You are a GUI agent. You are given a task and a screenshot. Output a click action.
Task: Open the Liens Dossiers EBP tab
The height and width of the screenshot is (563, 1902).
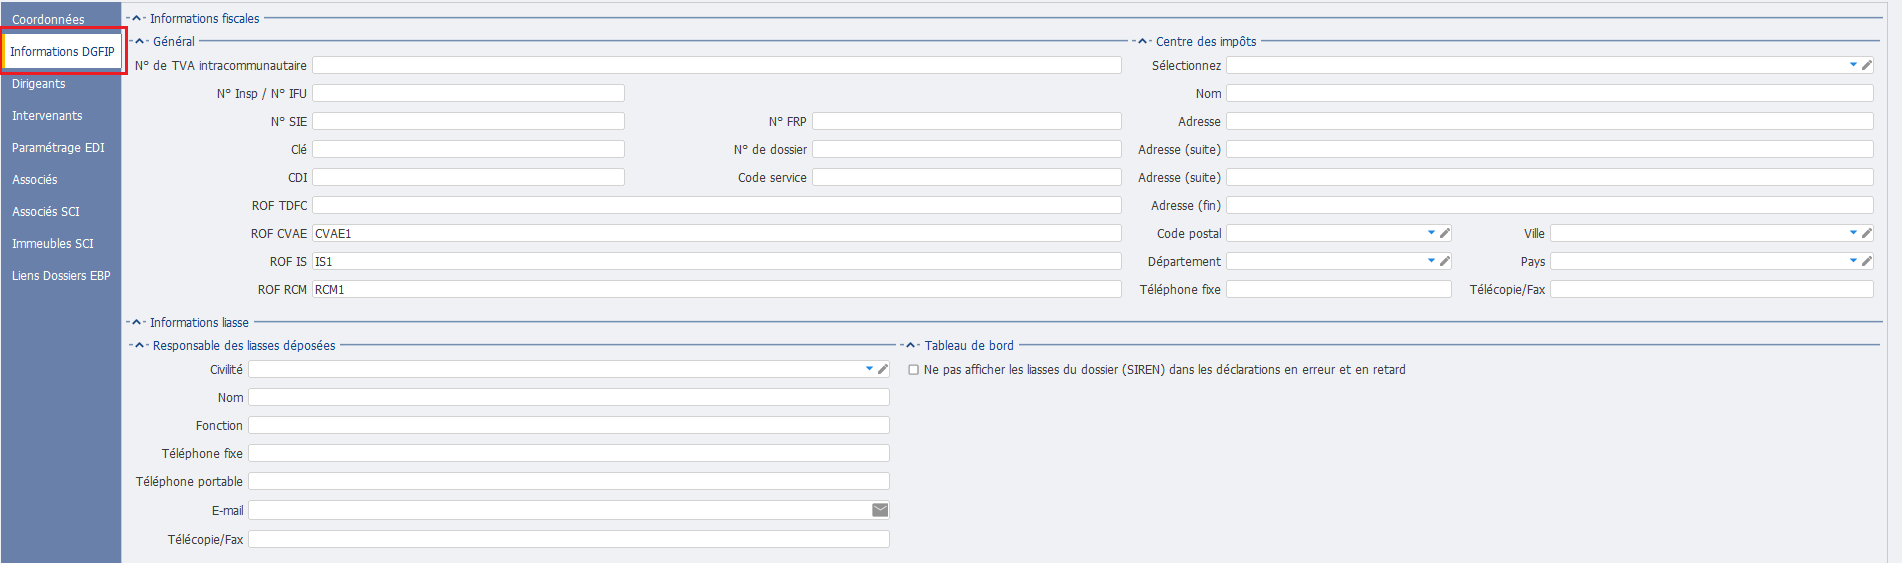[x=61, y=276]
